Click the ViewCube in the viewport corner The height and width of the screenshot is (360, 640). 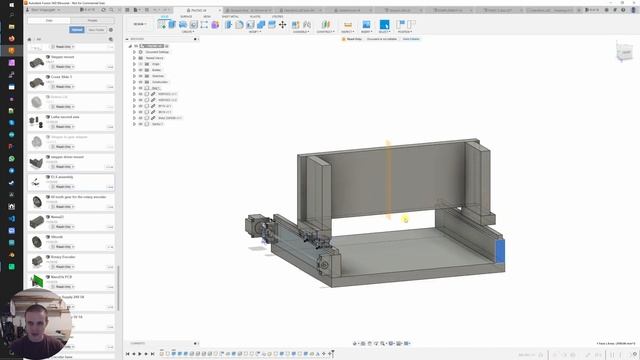point(624,52)
